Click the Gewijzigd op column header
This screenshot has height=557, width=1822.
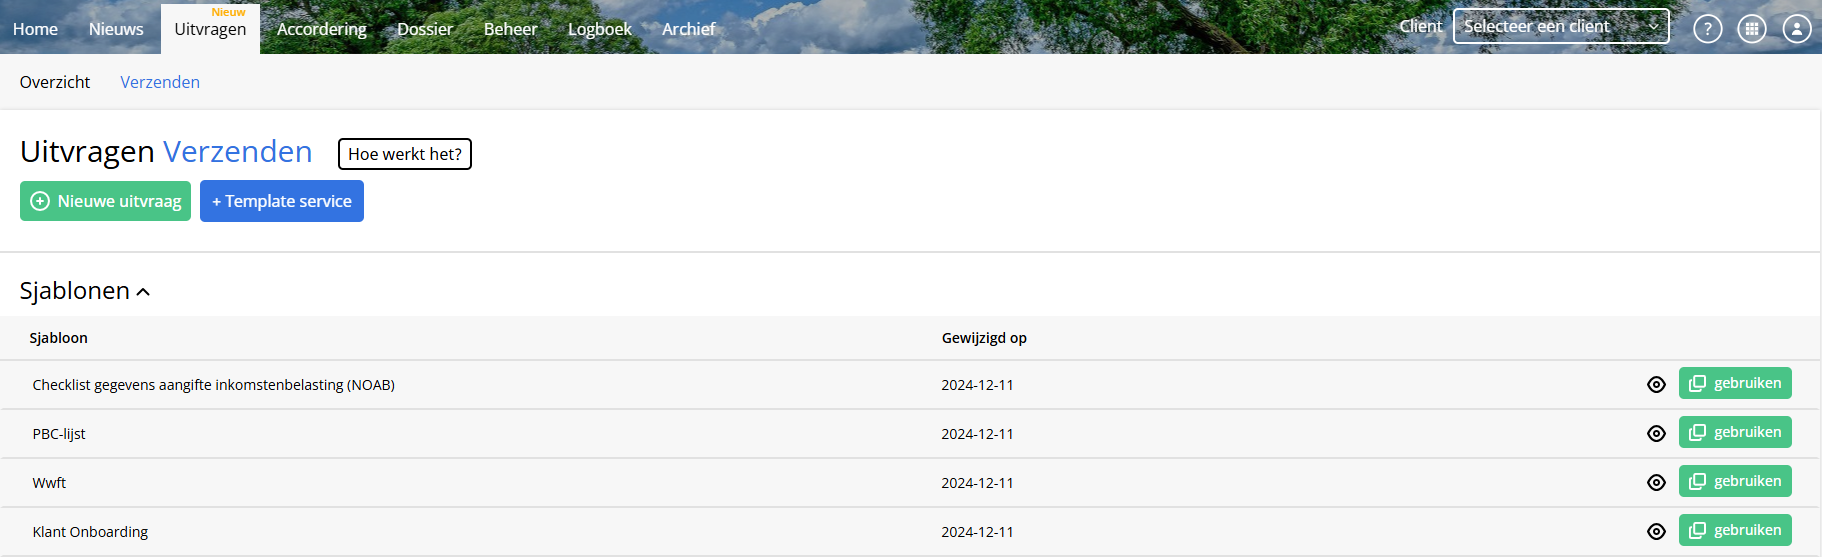click(984, 338)
